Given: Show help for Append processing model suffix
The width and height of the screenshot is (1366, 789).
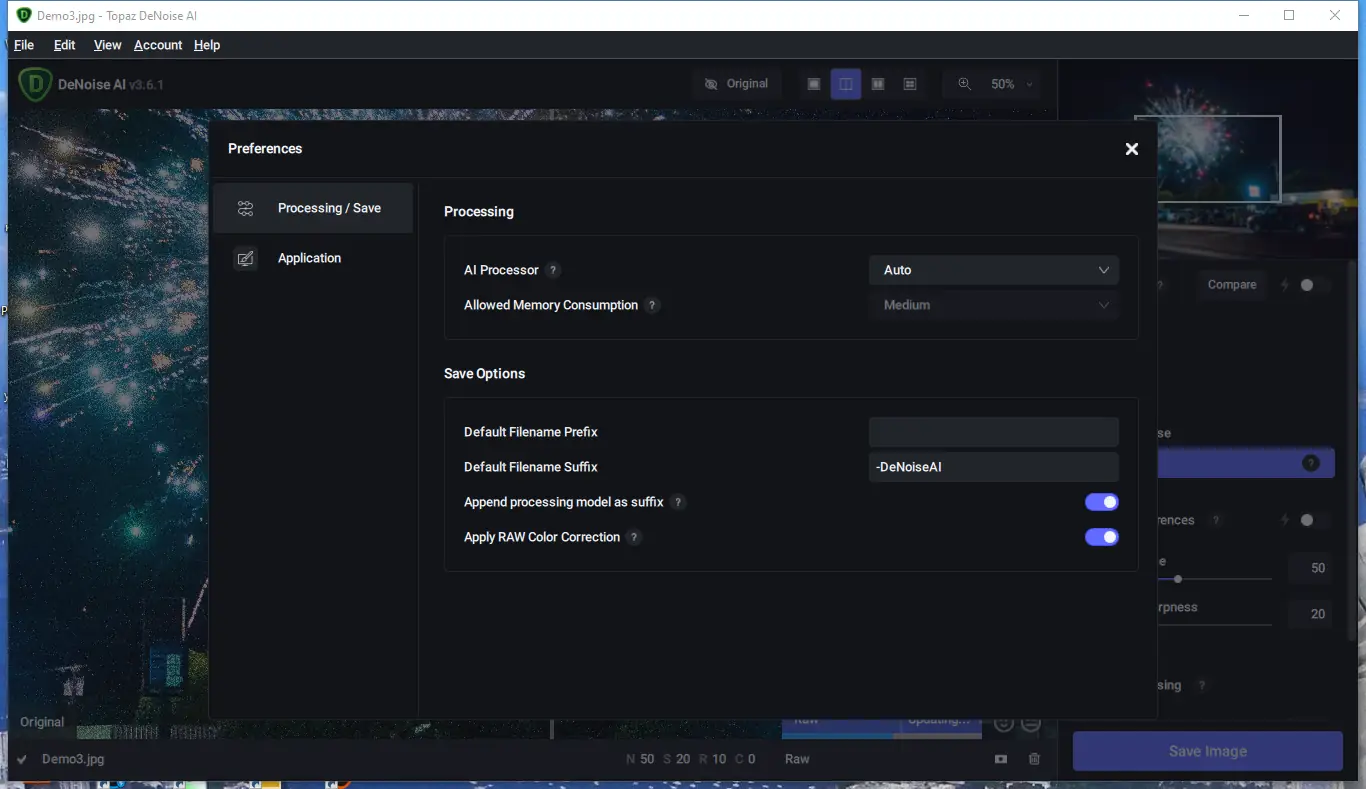Looking at the screenshot, I should (x=678, y=502).
